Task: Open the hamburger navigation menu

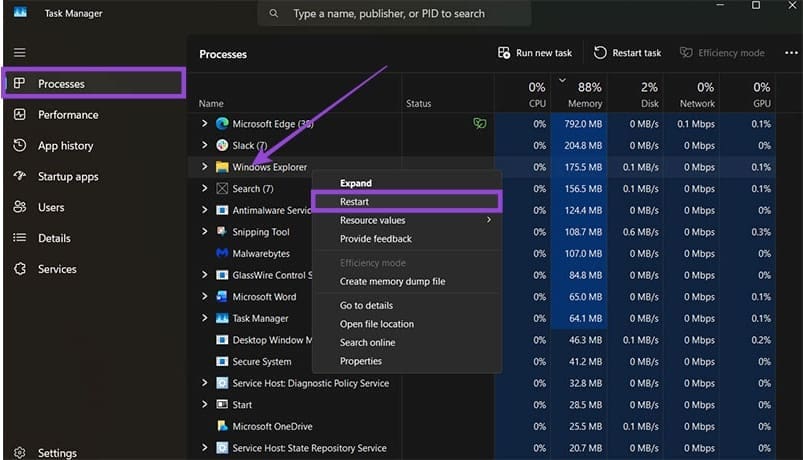Action: (19, 53)
